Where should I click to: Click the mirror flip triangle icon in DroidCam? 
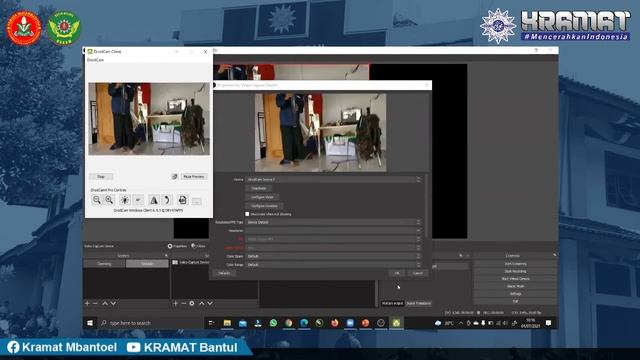154,200
